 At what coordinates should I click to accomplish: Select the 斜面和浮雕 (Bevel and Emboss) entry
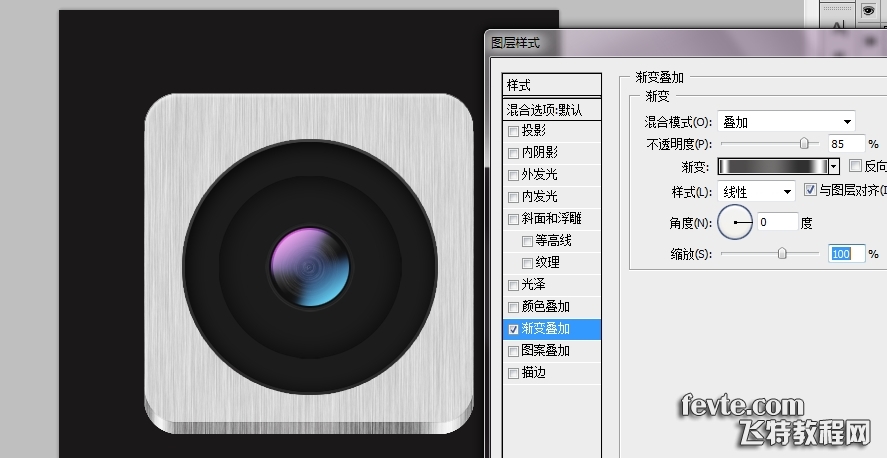[x=551, y=219]
